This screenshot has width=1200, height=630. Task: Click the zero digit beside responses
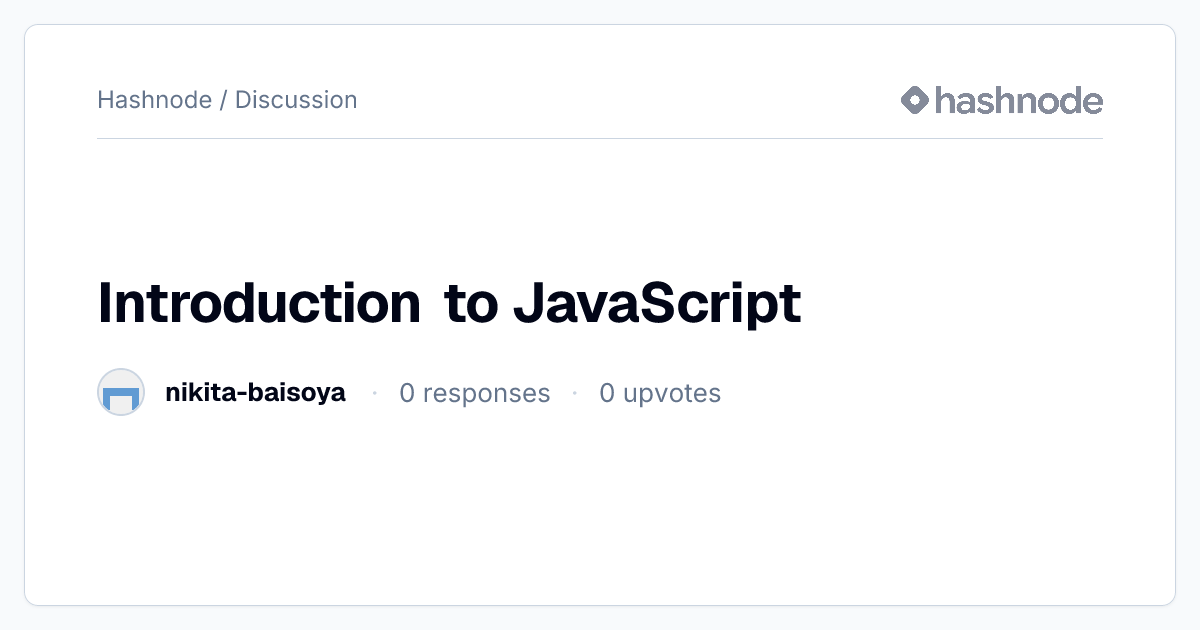[407, 393]
